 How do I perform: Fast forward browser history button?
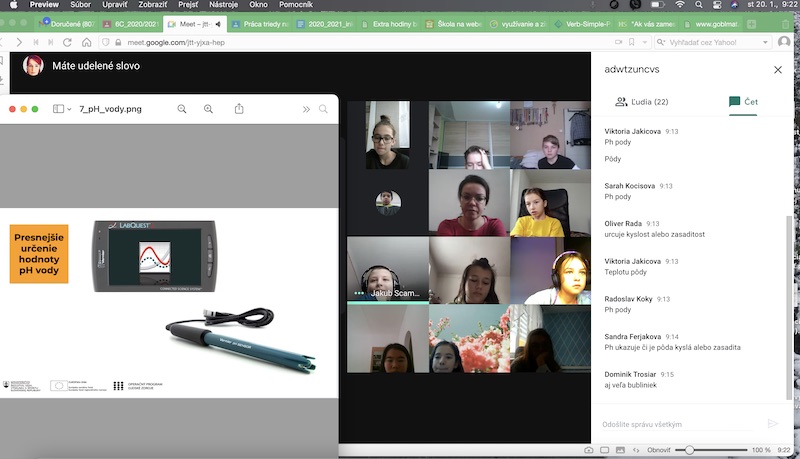click(x=51, y=42)
